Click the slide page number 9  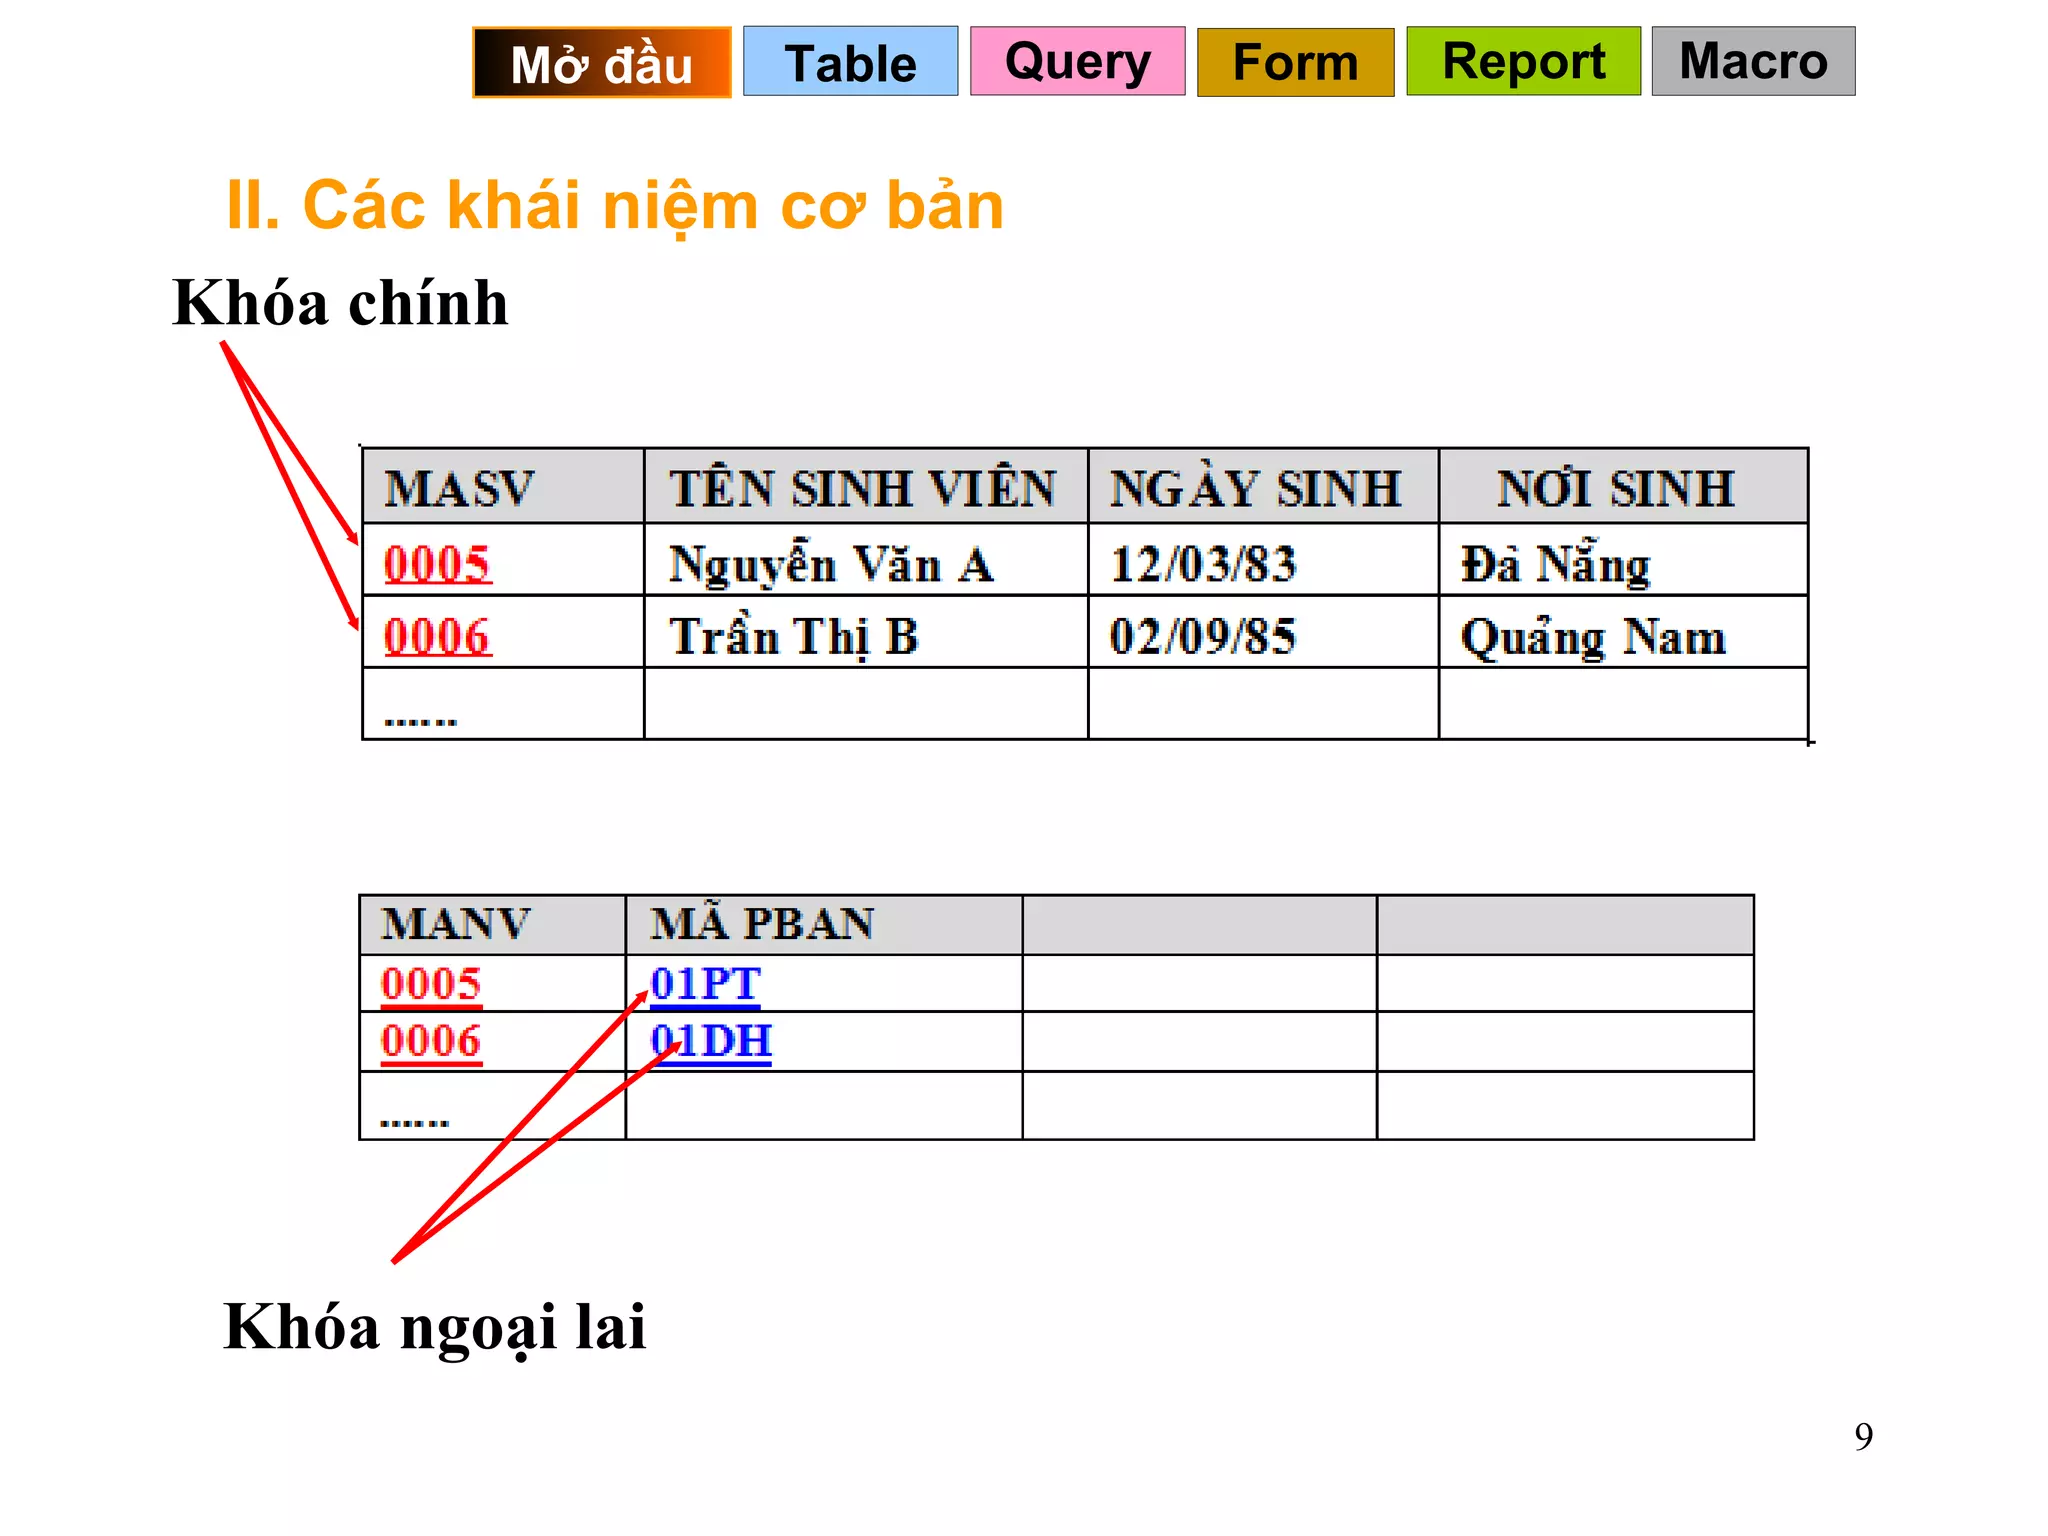coord(1864,1436)
